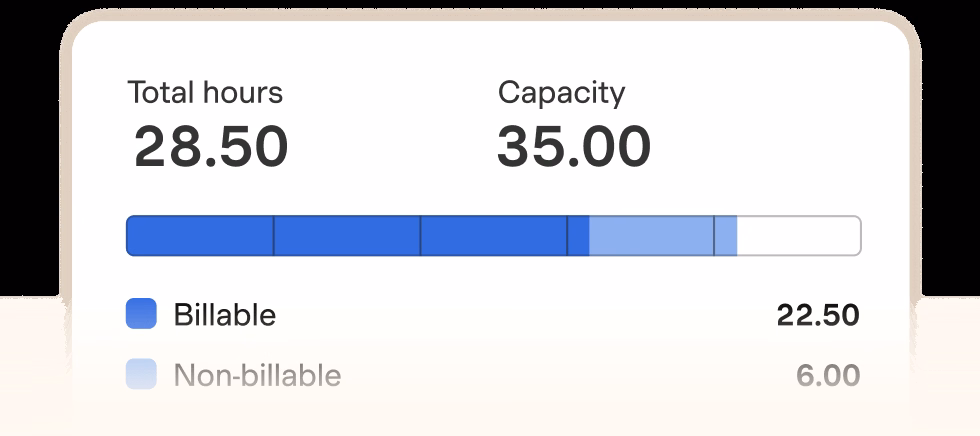Image resolution: width=980 pixels, height=436 pixels.
Task: Click divider between first and second bar segments
Action: 274,236
